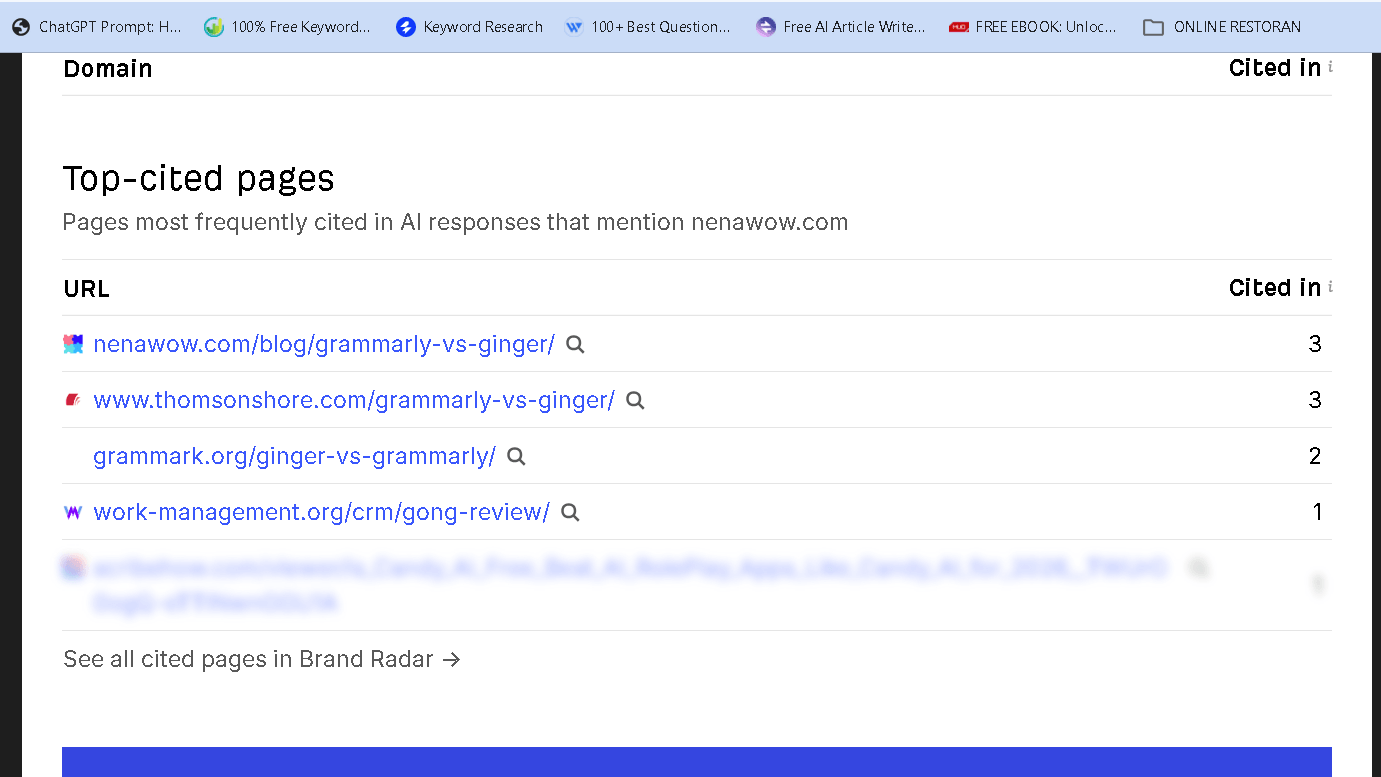
Task: Click info icon next to URL table's Cited in
Action: tap(1330, 287)
